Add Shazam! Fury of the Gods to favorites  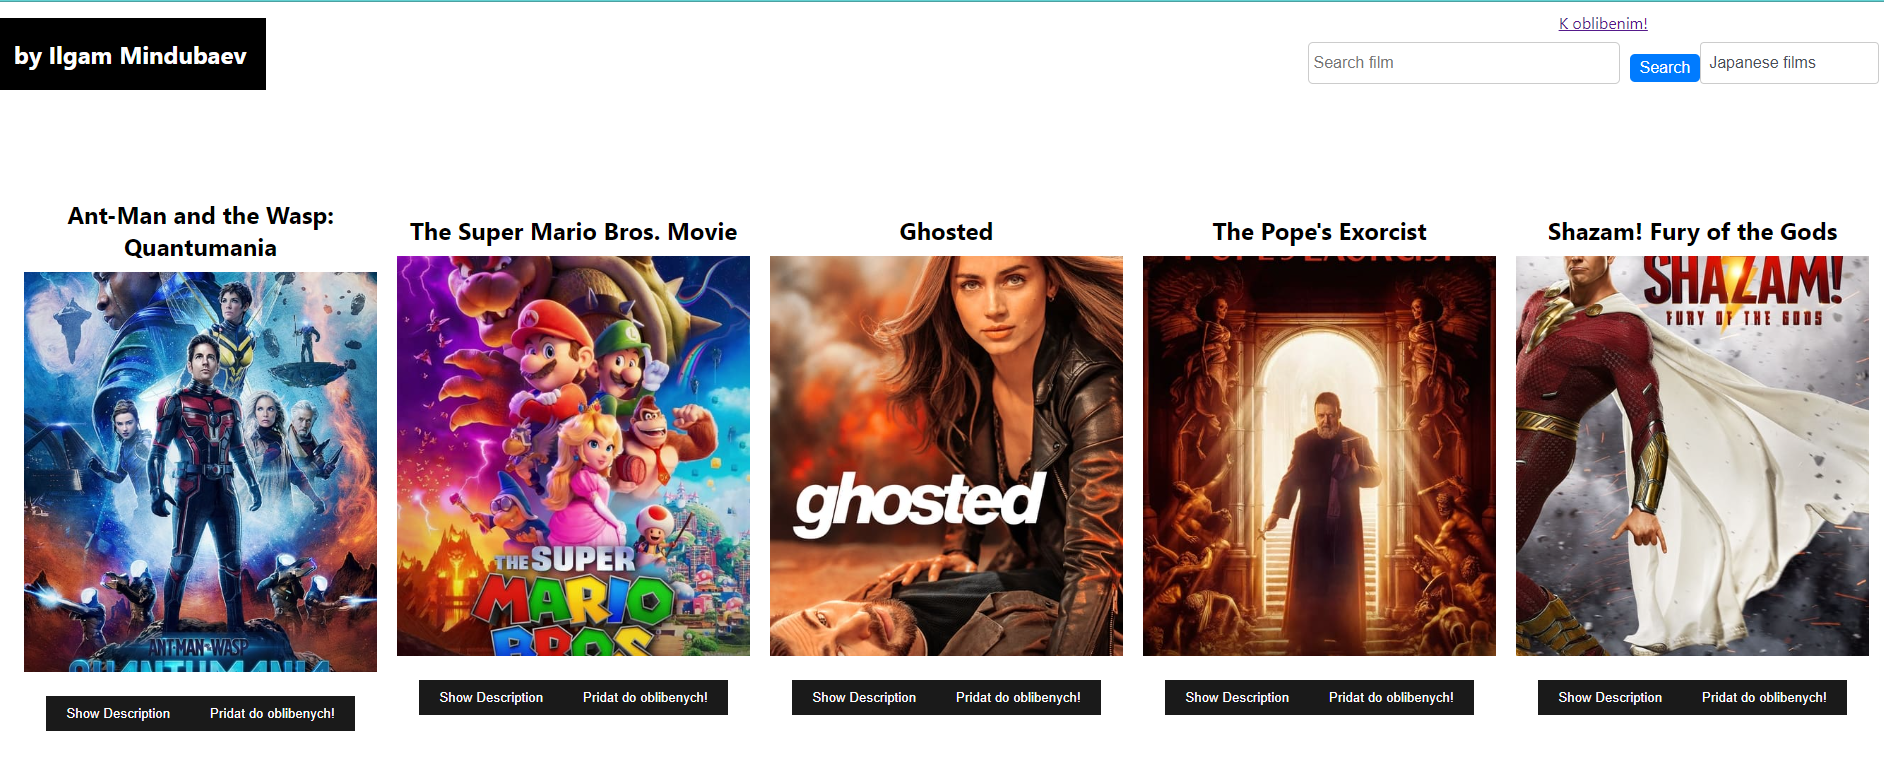tap(1764, 697)
